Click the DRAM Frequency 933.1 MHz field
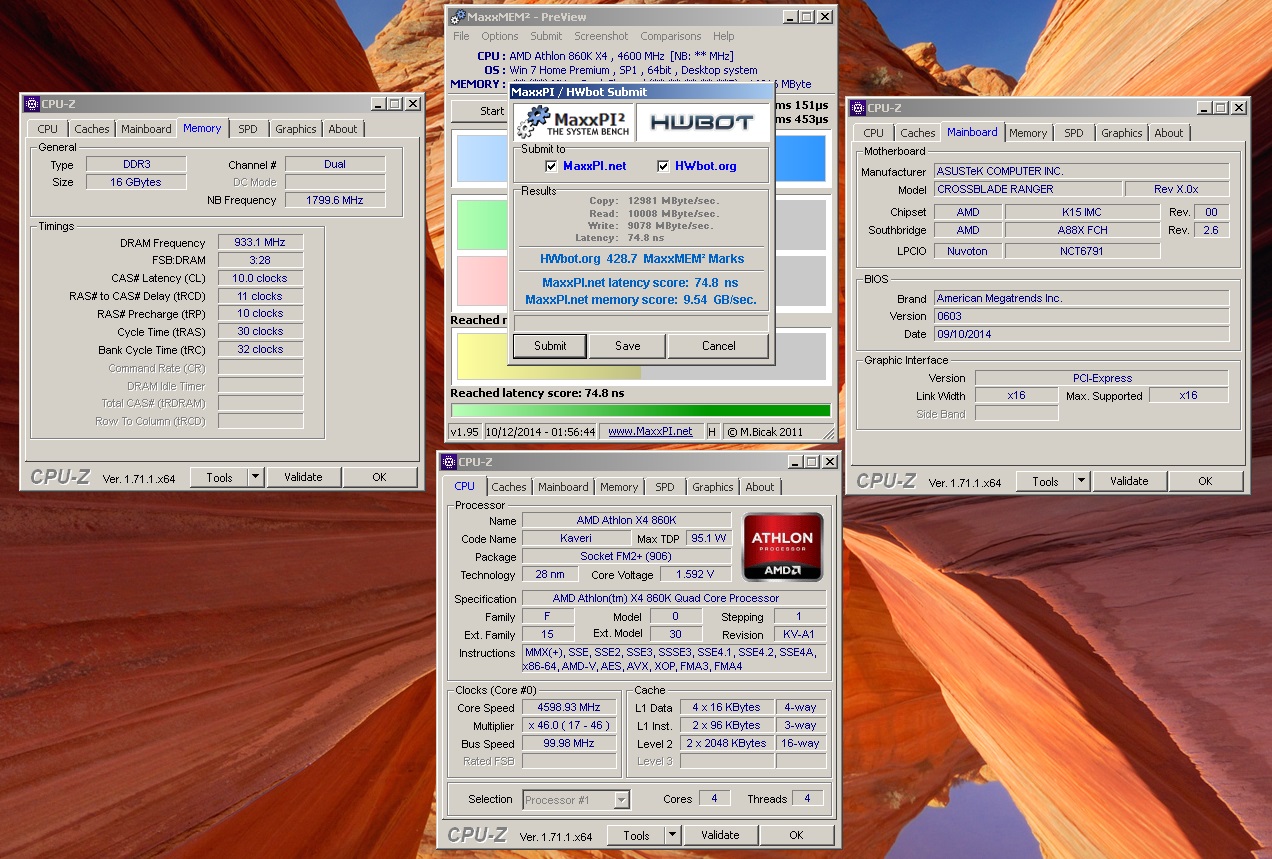Screen dimensions: 1272x859 260,243
